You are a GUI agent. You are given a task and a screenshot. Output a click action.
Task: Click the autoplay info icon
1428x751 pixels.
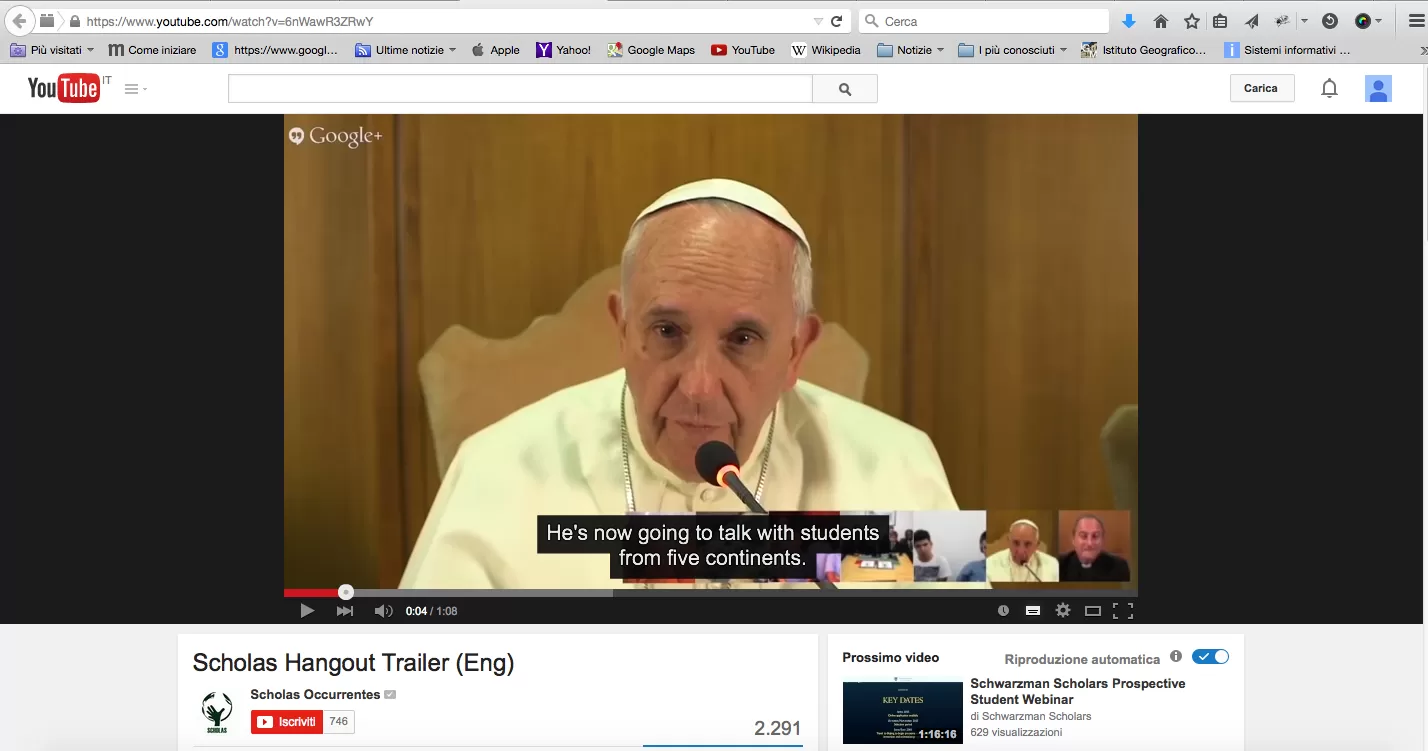[x=1176, y=657]
